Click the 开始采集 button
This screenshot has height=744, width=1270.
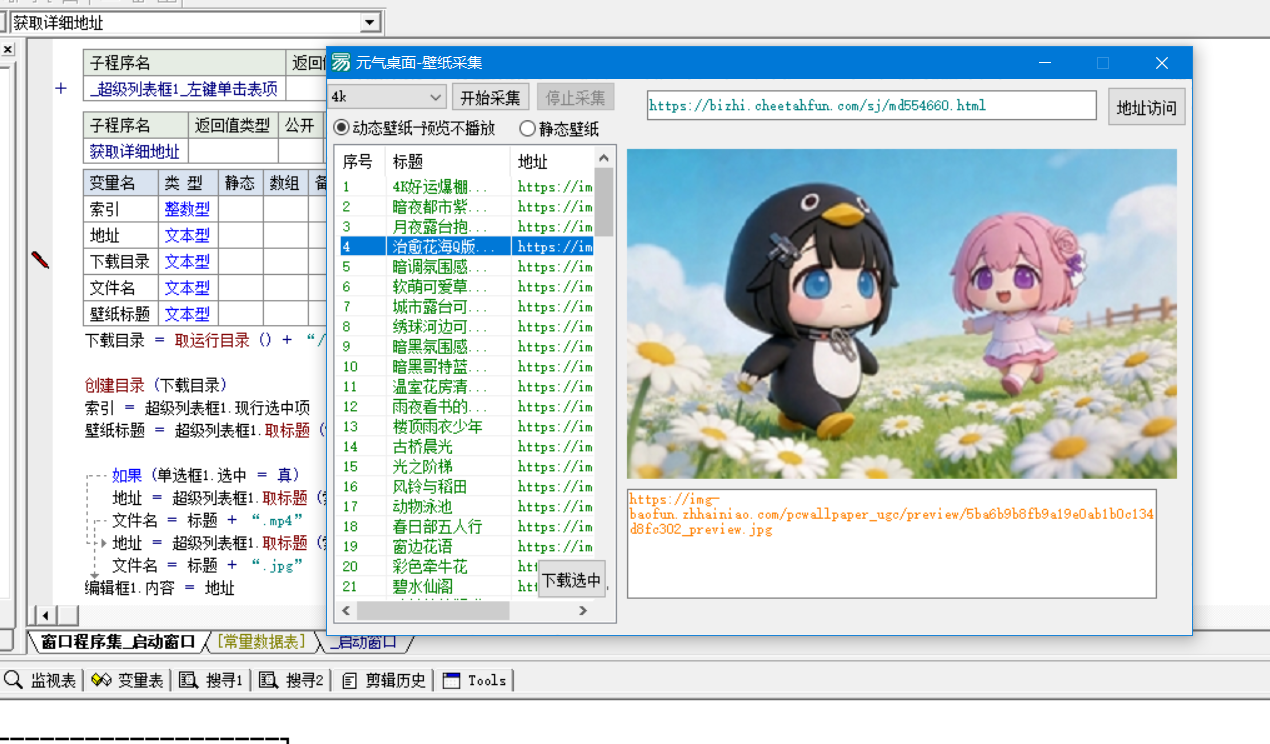pos(491,97)
